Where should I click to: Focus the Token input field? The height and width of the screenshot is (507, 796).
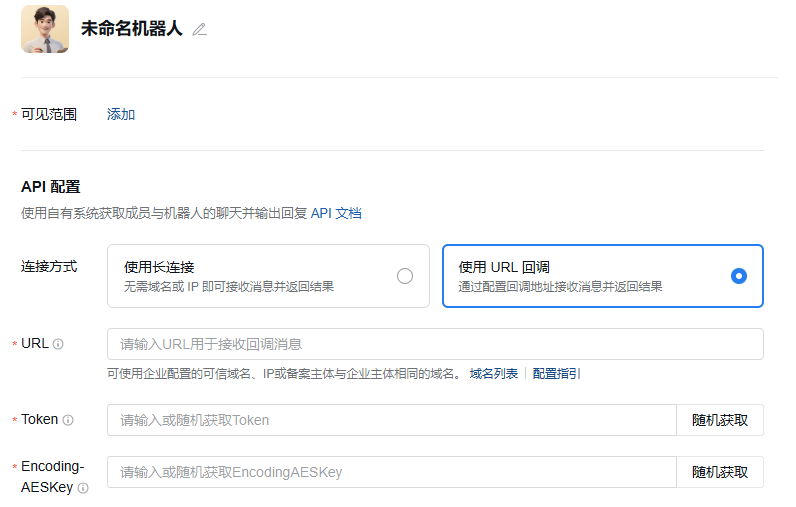391,420
